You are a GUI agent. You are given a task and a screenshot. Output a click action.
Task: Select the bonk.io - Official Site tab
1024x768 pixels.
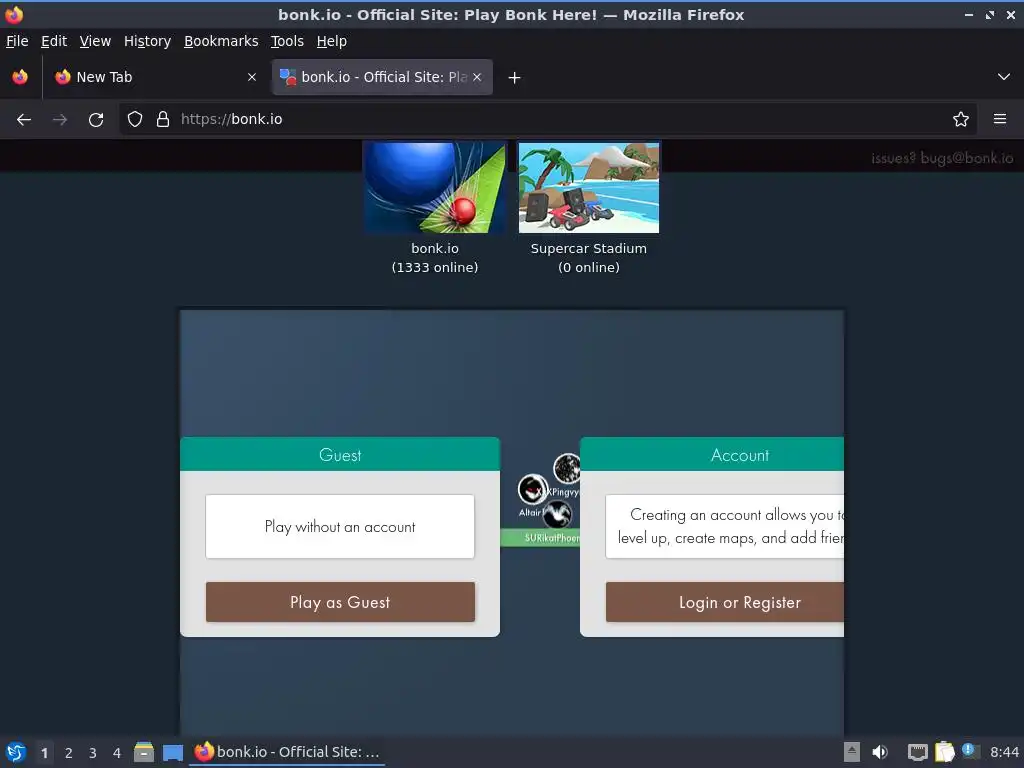point(382,77)
